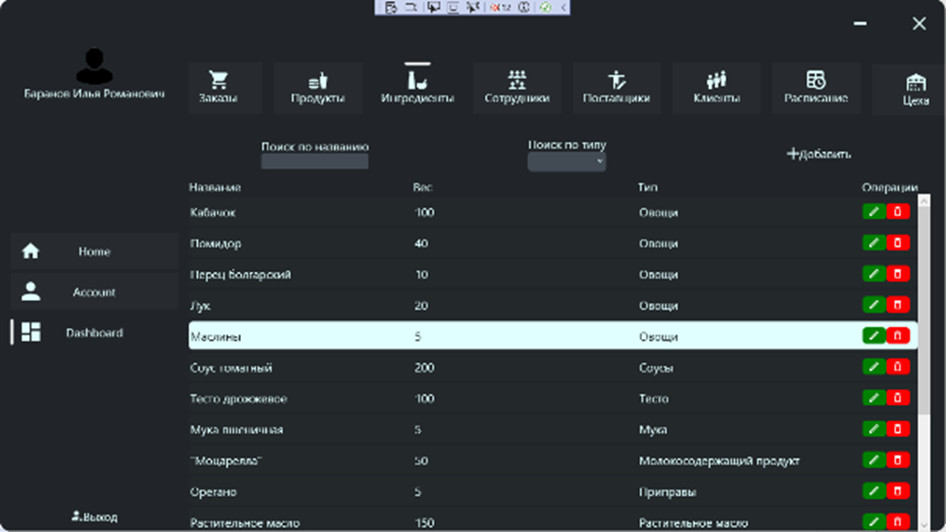Delete the Кабачок row
946x532 pixels.
(898, 212)
